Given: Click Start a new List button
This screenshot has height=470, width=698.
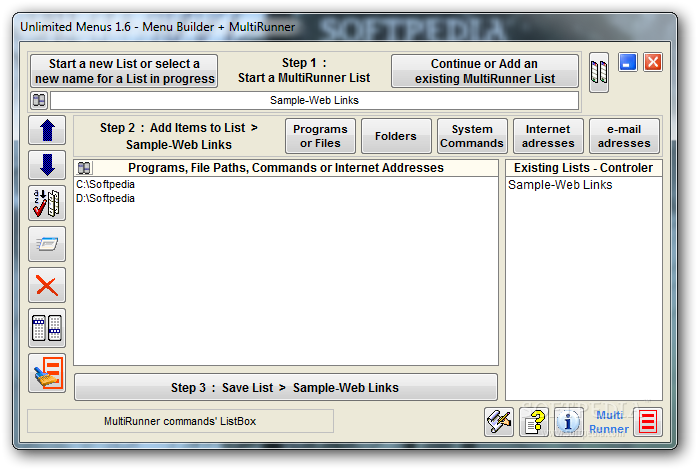Looking at the screenshot, I should (124, 71).
